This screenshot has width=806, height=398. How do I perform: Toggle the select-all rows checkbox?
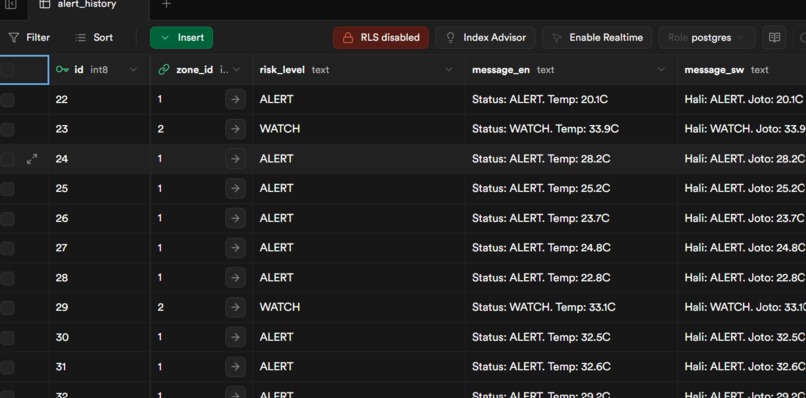[x=7, y=70]
